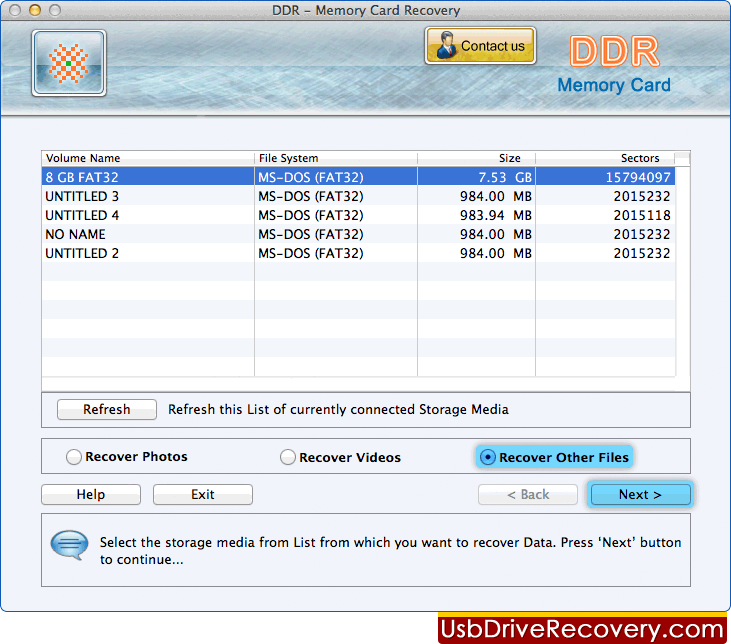This screenshot has width=731, height=644.
Task: Click the 2015118 sectors value
Action: tap(642, 215)
